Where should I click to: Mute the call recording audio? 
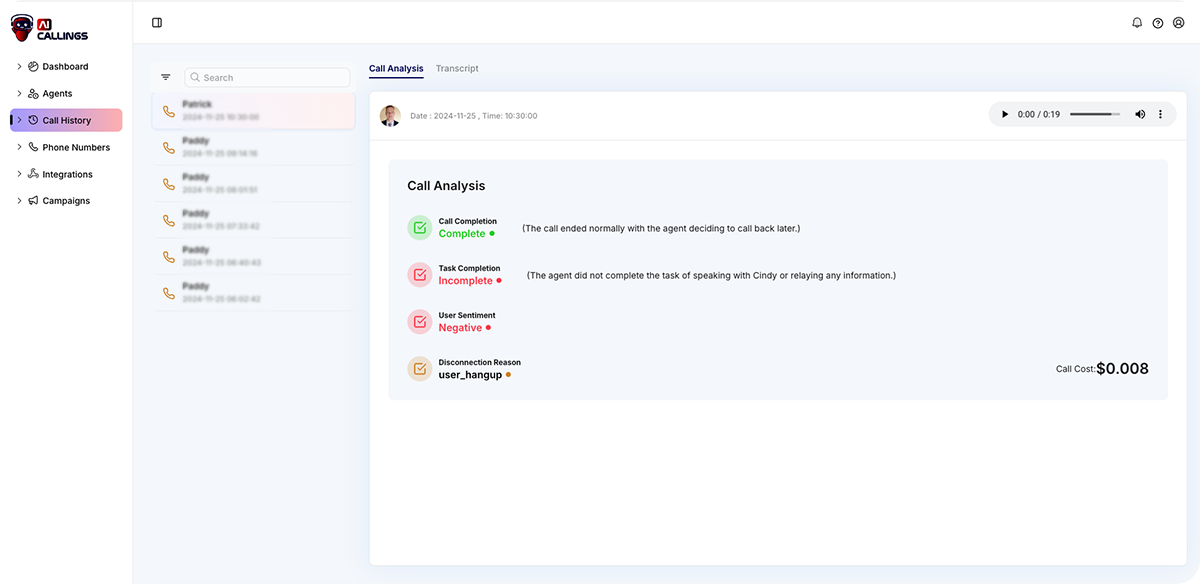point(1140,115)
